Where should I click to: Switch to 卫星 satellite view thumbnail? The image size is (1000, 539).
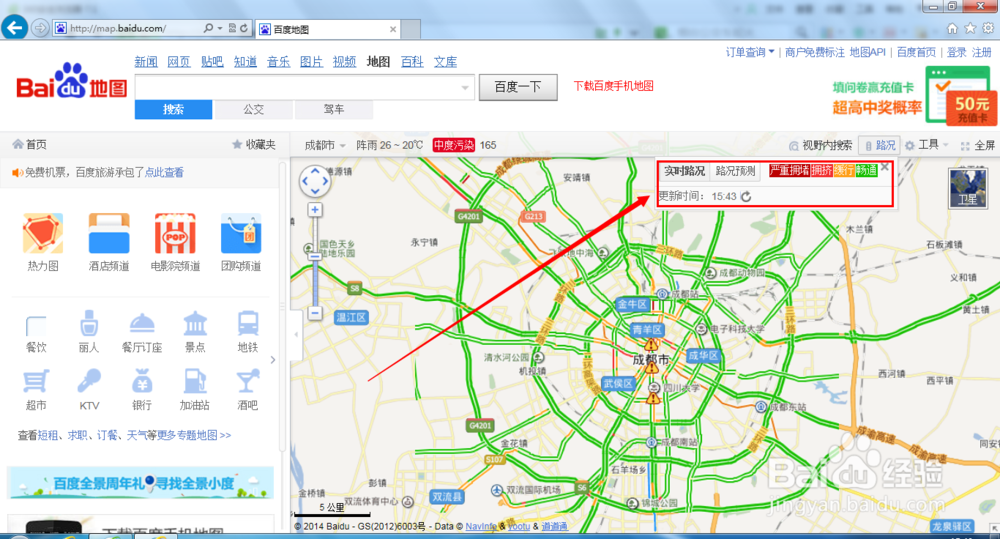[x=967, y=188]
